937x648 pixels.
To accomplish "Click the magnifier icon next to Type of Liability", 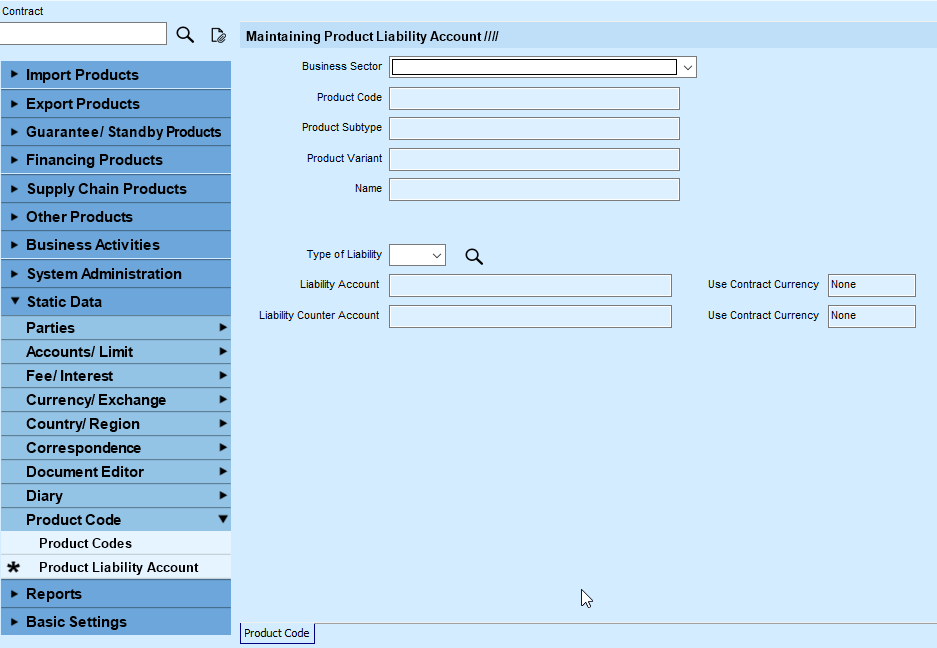I will coord(474,256).
